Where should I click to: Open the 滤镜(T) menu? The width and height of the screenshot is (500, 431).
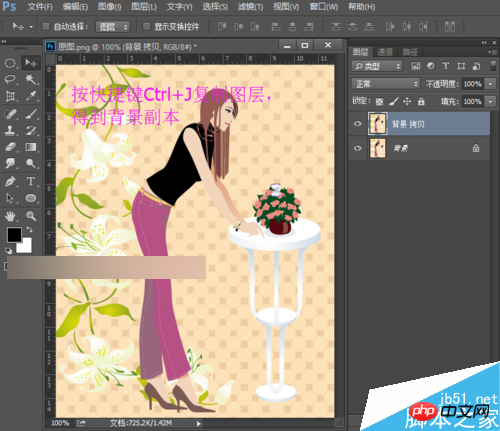(x=250, y=7)
